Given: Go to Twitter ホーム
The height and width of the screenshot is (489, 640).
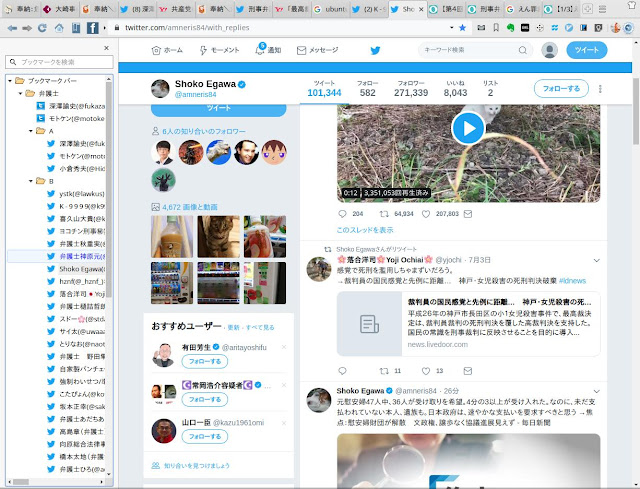Looking at the screenshot, I should pos(167,50).
